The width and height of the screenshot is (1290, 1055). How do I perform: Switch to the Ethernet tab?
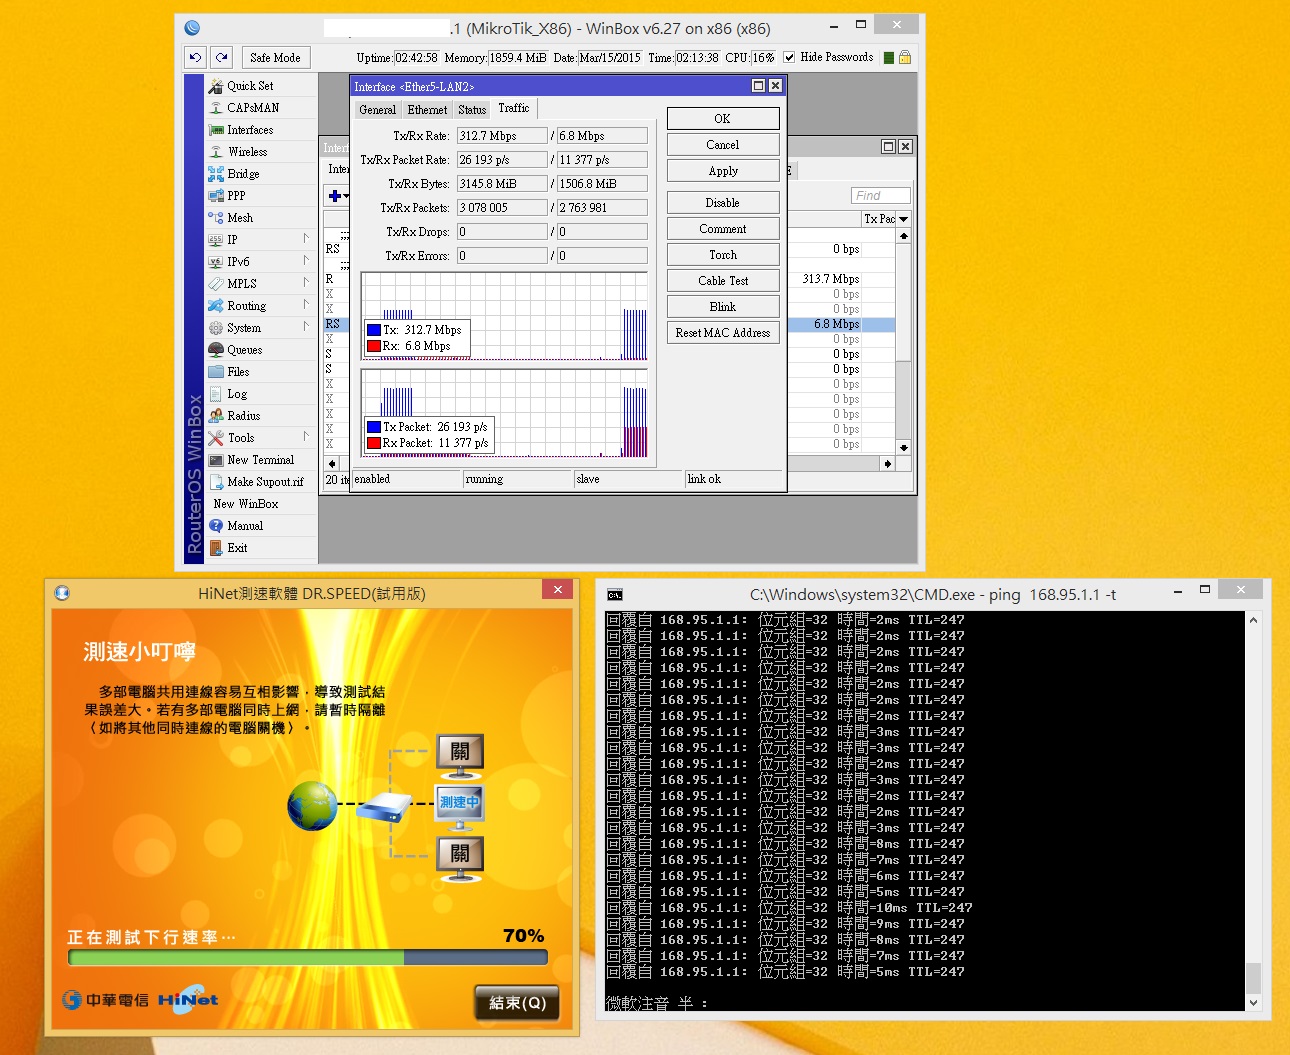pyautogui.click(x=427, y=110)
